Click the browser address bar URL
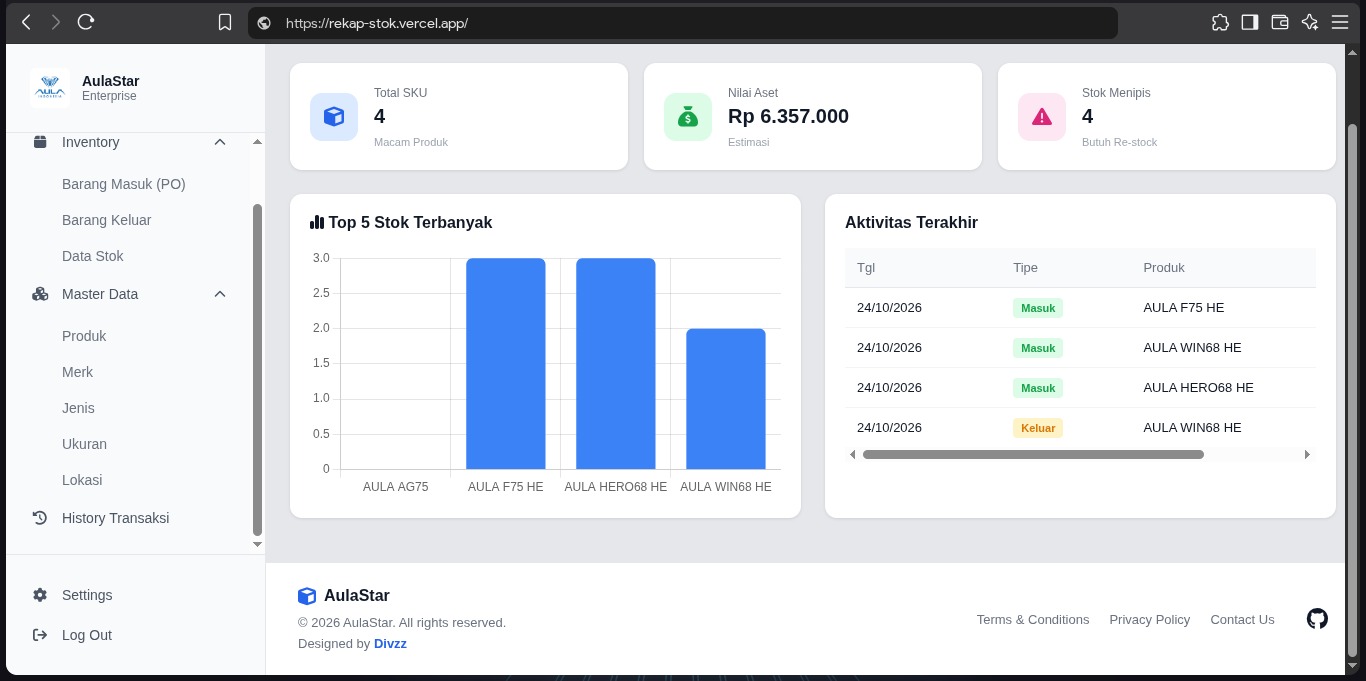The height and width of the screenshot is (681, 1366). pyautogui.click(x=377, y=23)
